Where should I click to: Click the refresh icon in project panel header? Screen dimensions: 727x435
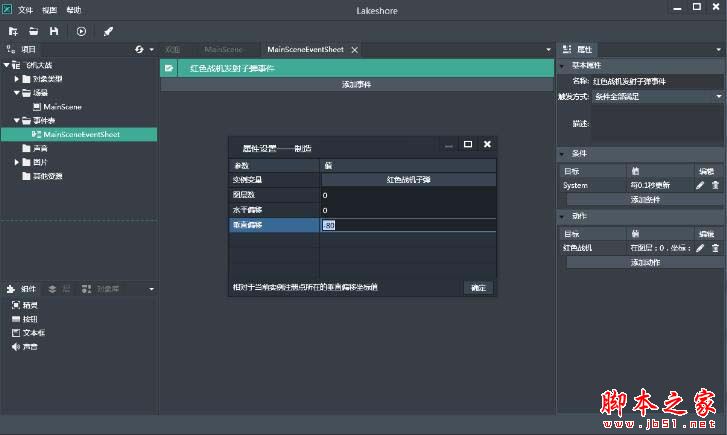[139, 49]
